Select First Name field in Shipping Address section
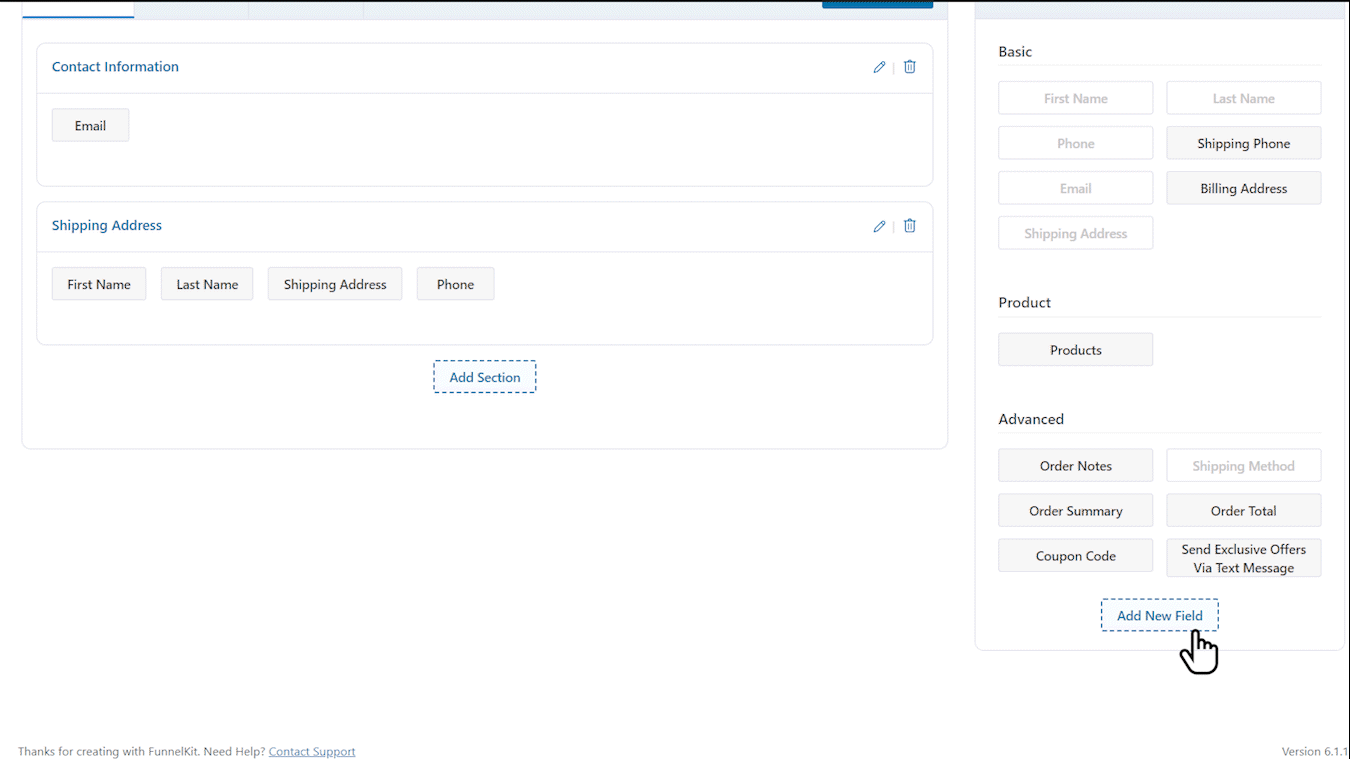 (99, 284)
